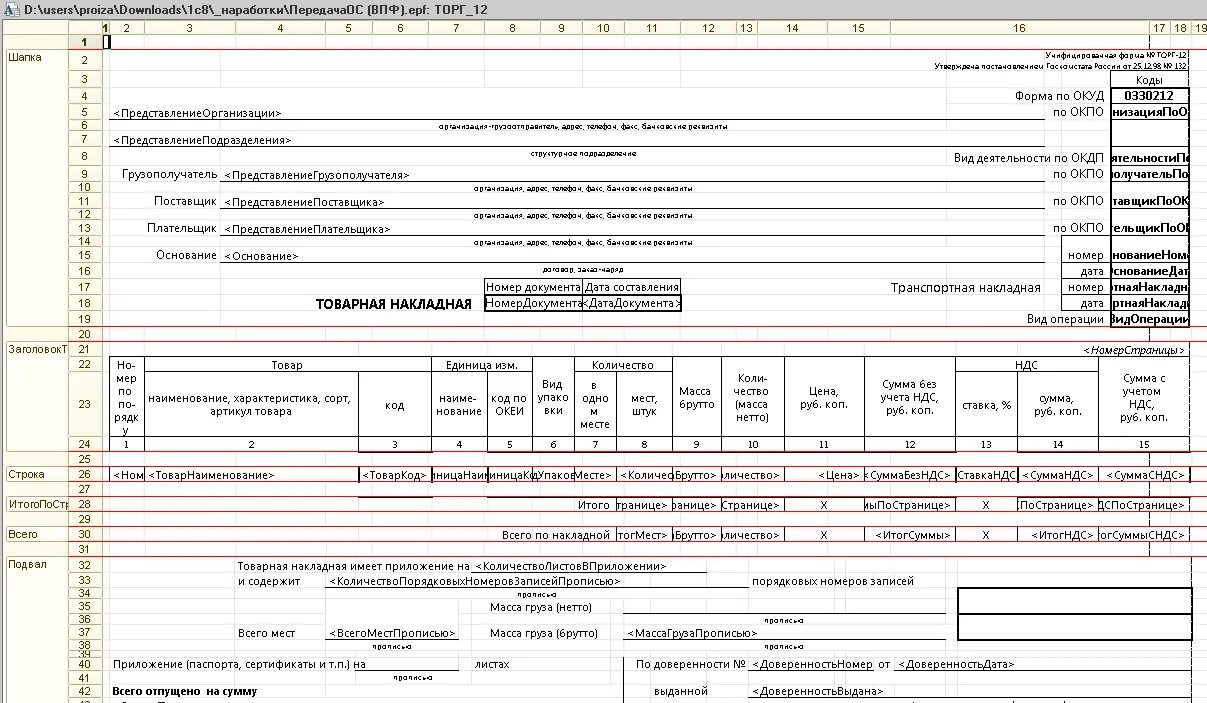The width and height of the screenshot is (1207, 703).
Task: Click the 'Товар' table header
Action: coord(287,365)
